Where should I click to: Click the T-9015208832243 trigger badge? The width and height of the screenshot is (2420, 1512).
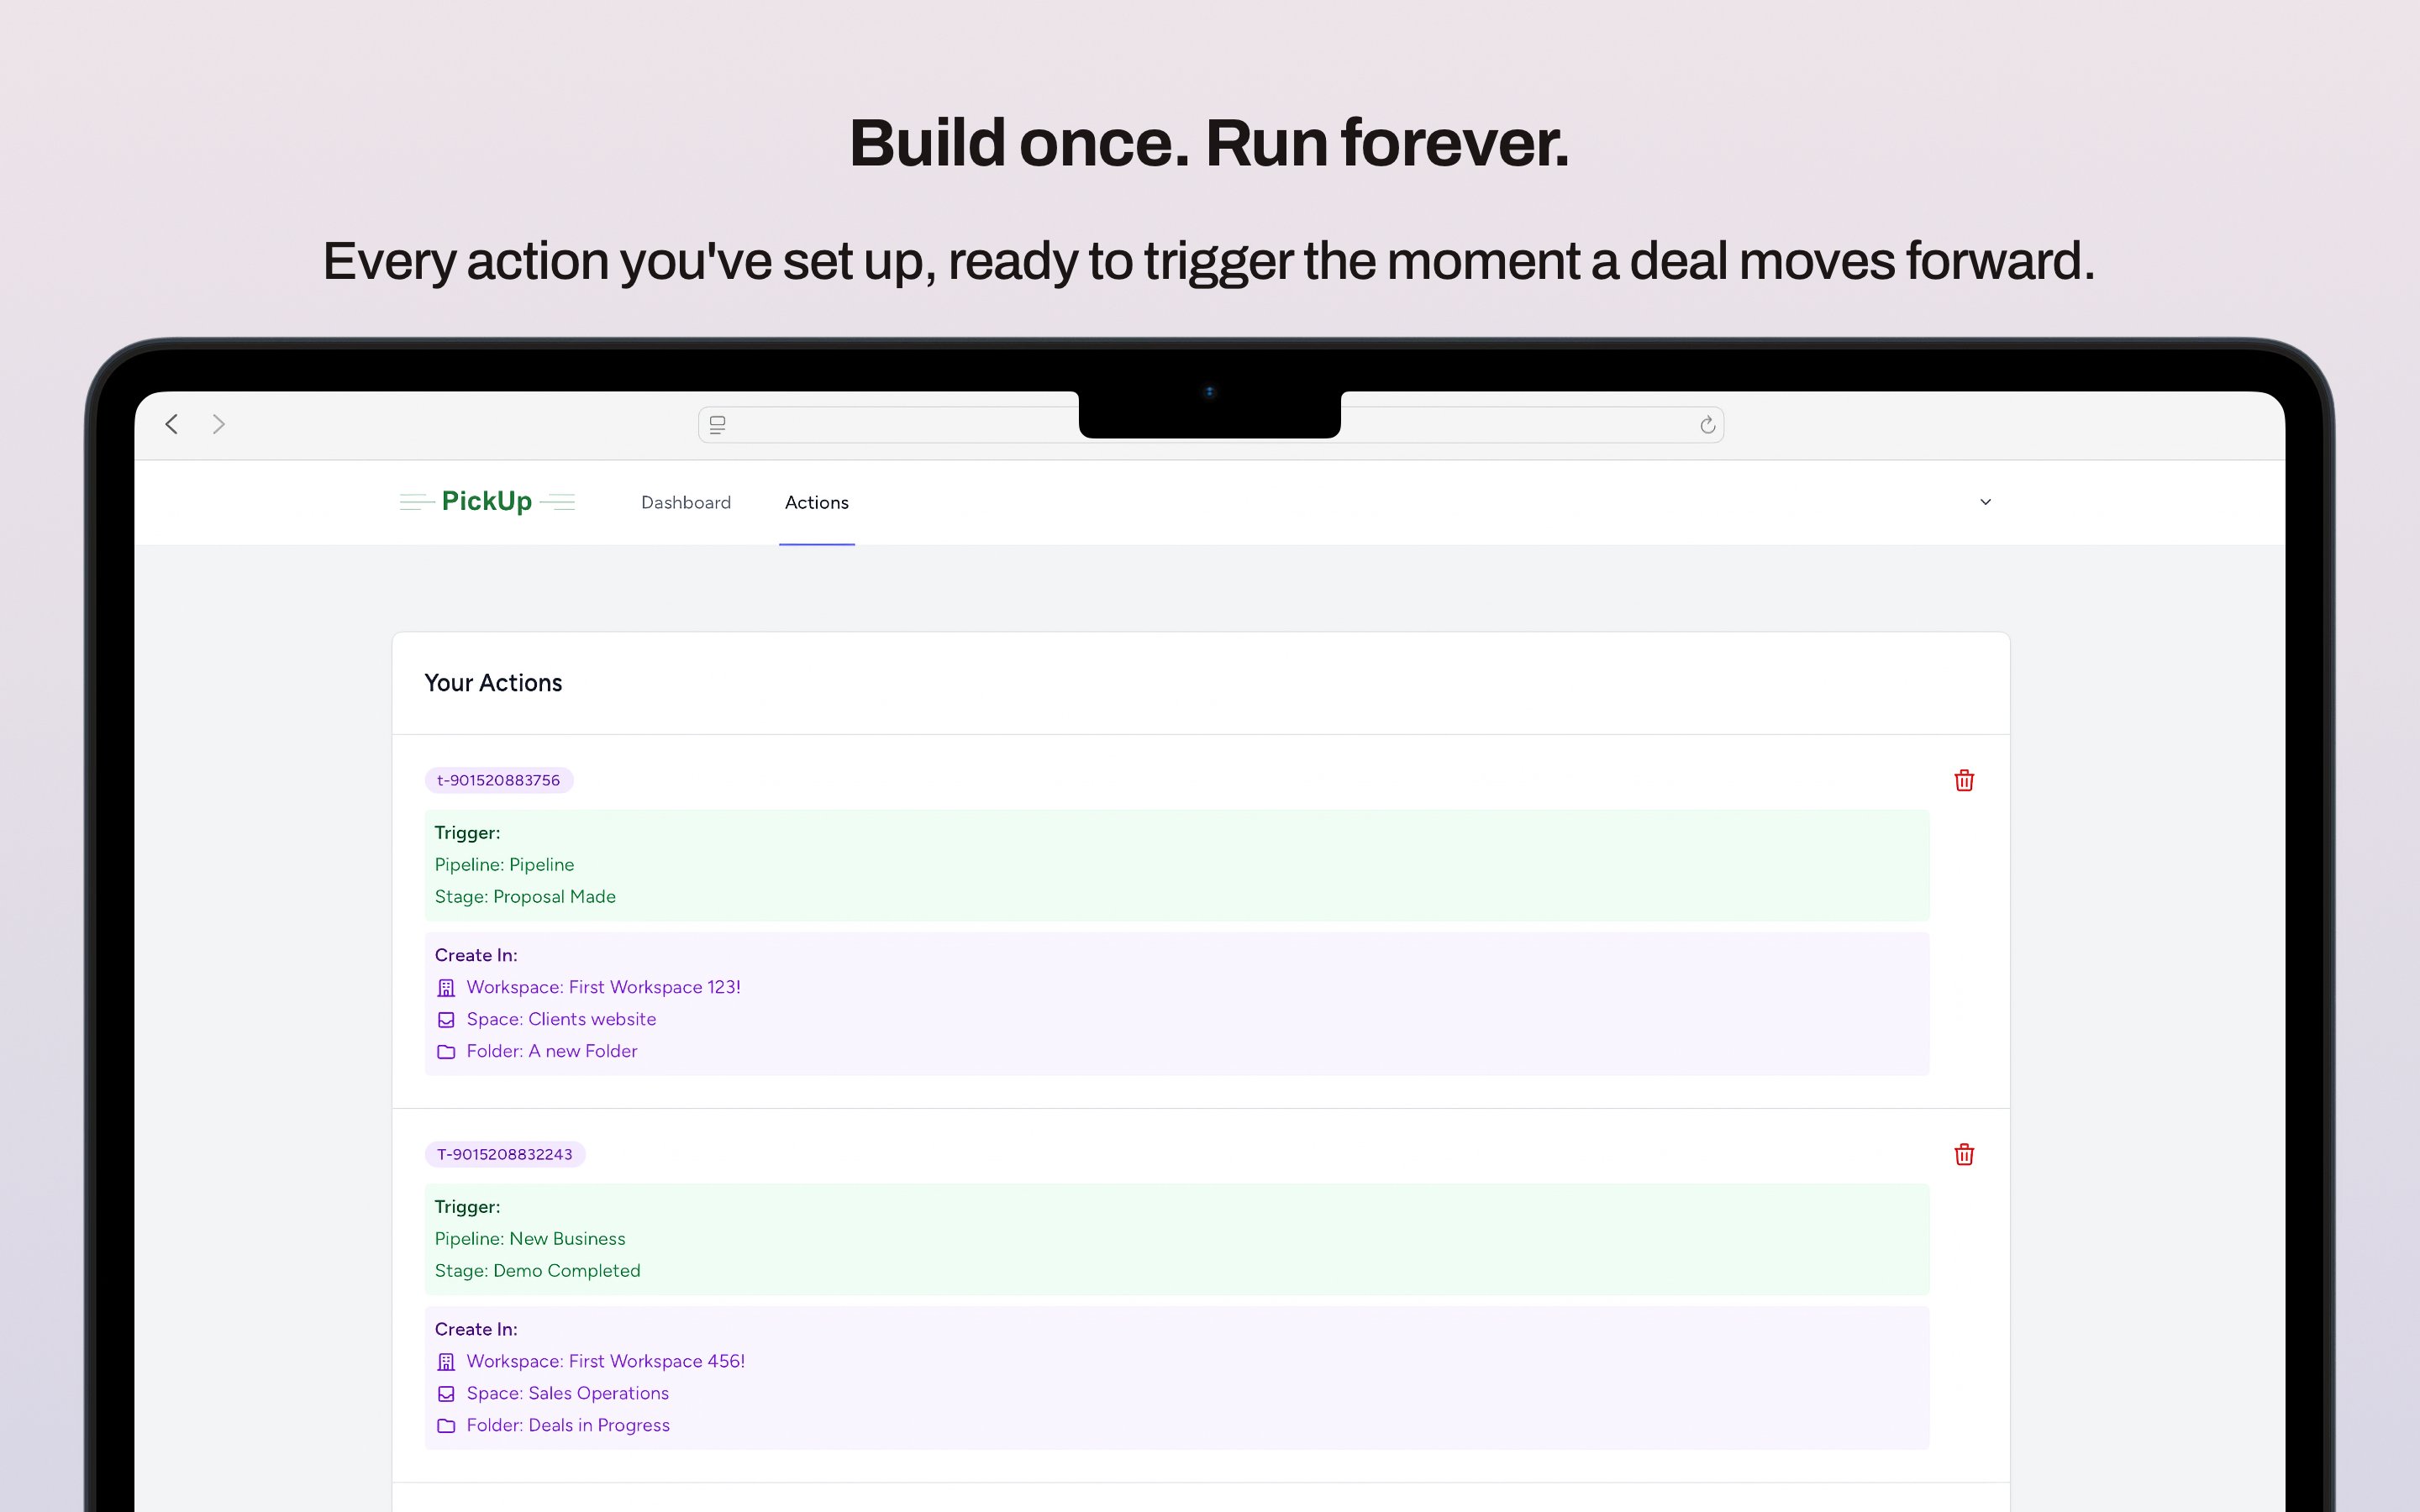tap(504, 1154)
